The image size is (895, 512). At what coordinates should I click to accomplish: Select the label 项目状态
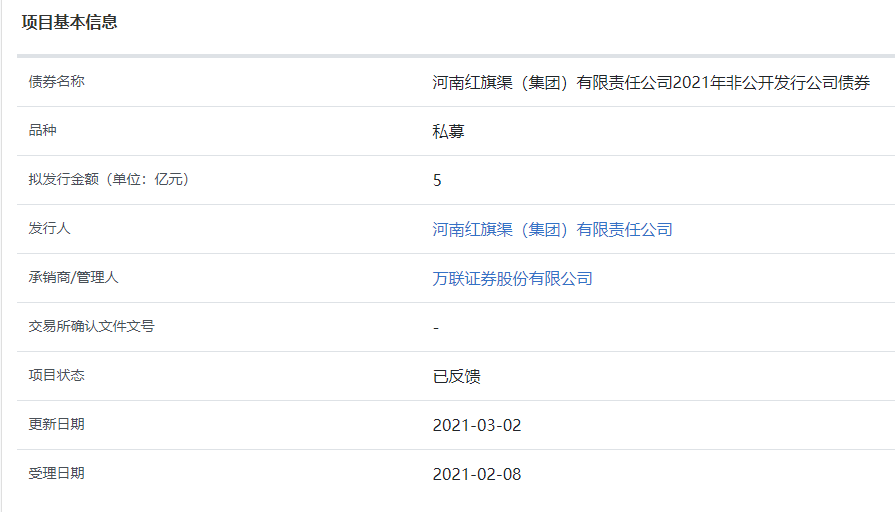(x=57, y=375)
